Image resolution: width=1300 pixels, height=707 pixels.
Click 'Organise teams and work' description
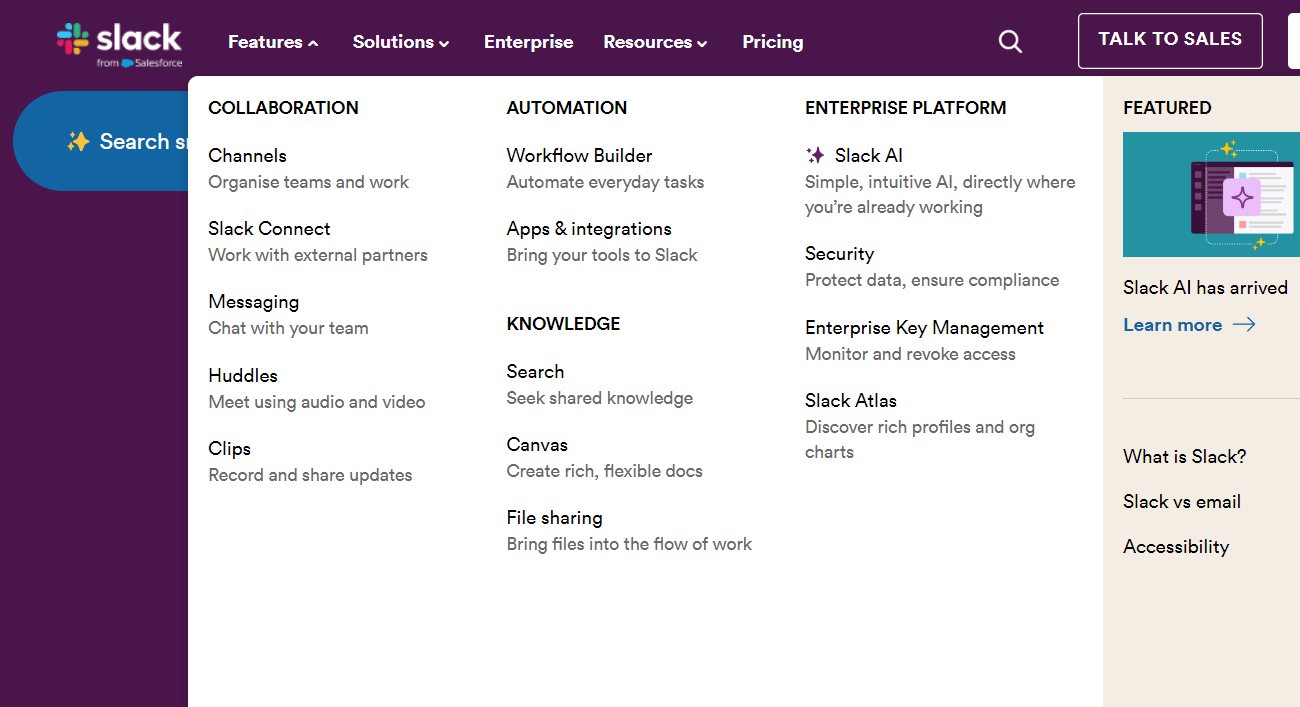tap(308, 182)
